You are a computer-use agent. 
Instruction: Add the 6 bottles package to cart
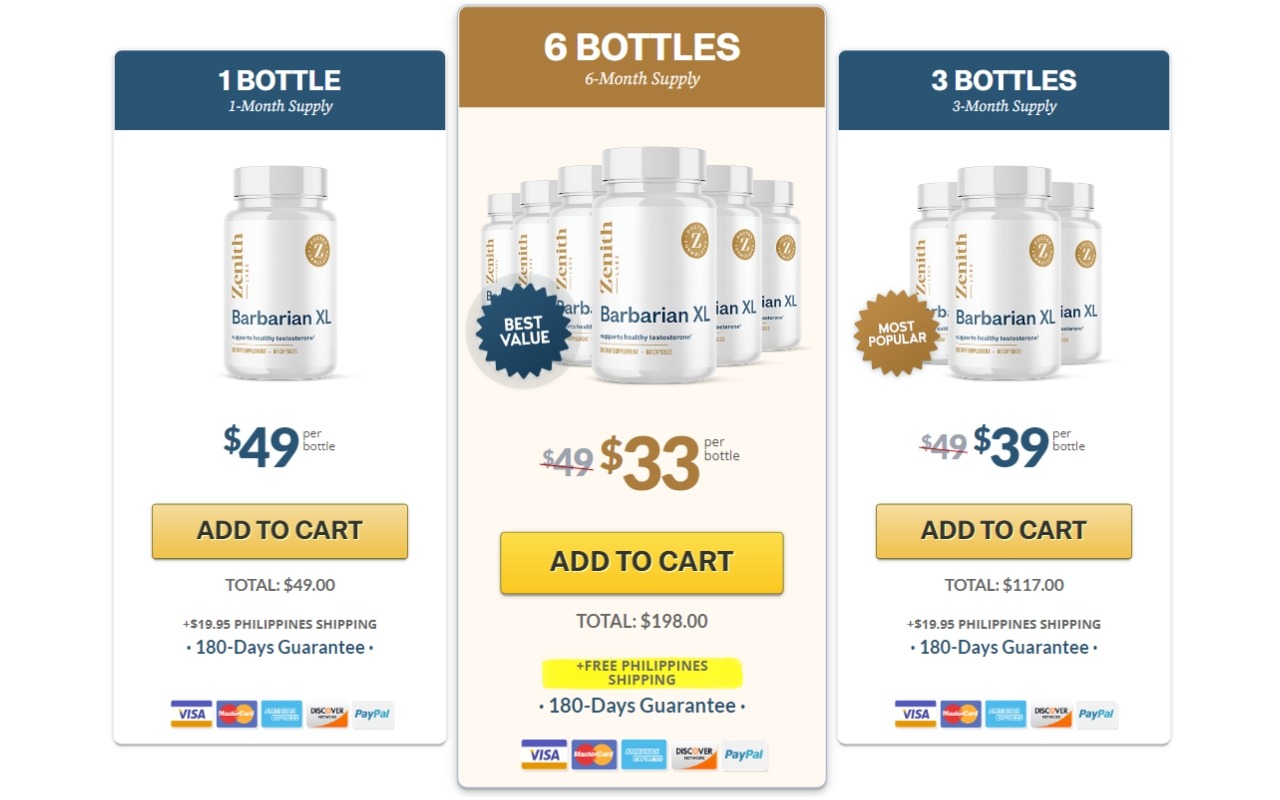[x=642, y=563]
